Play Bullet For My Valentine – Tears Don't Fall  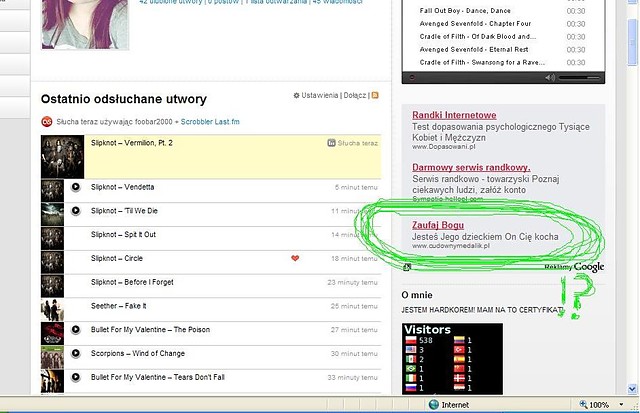tap(76, 377)
